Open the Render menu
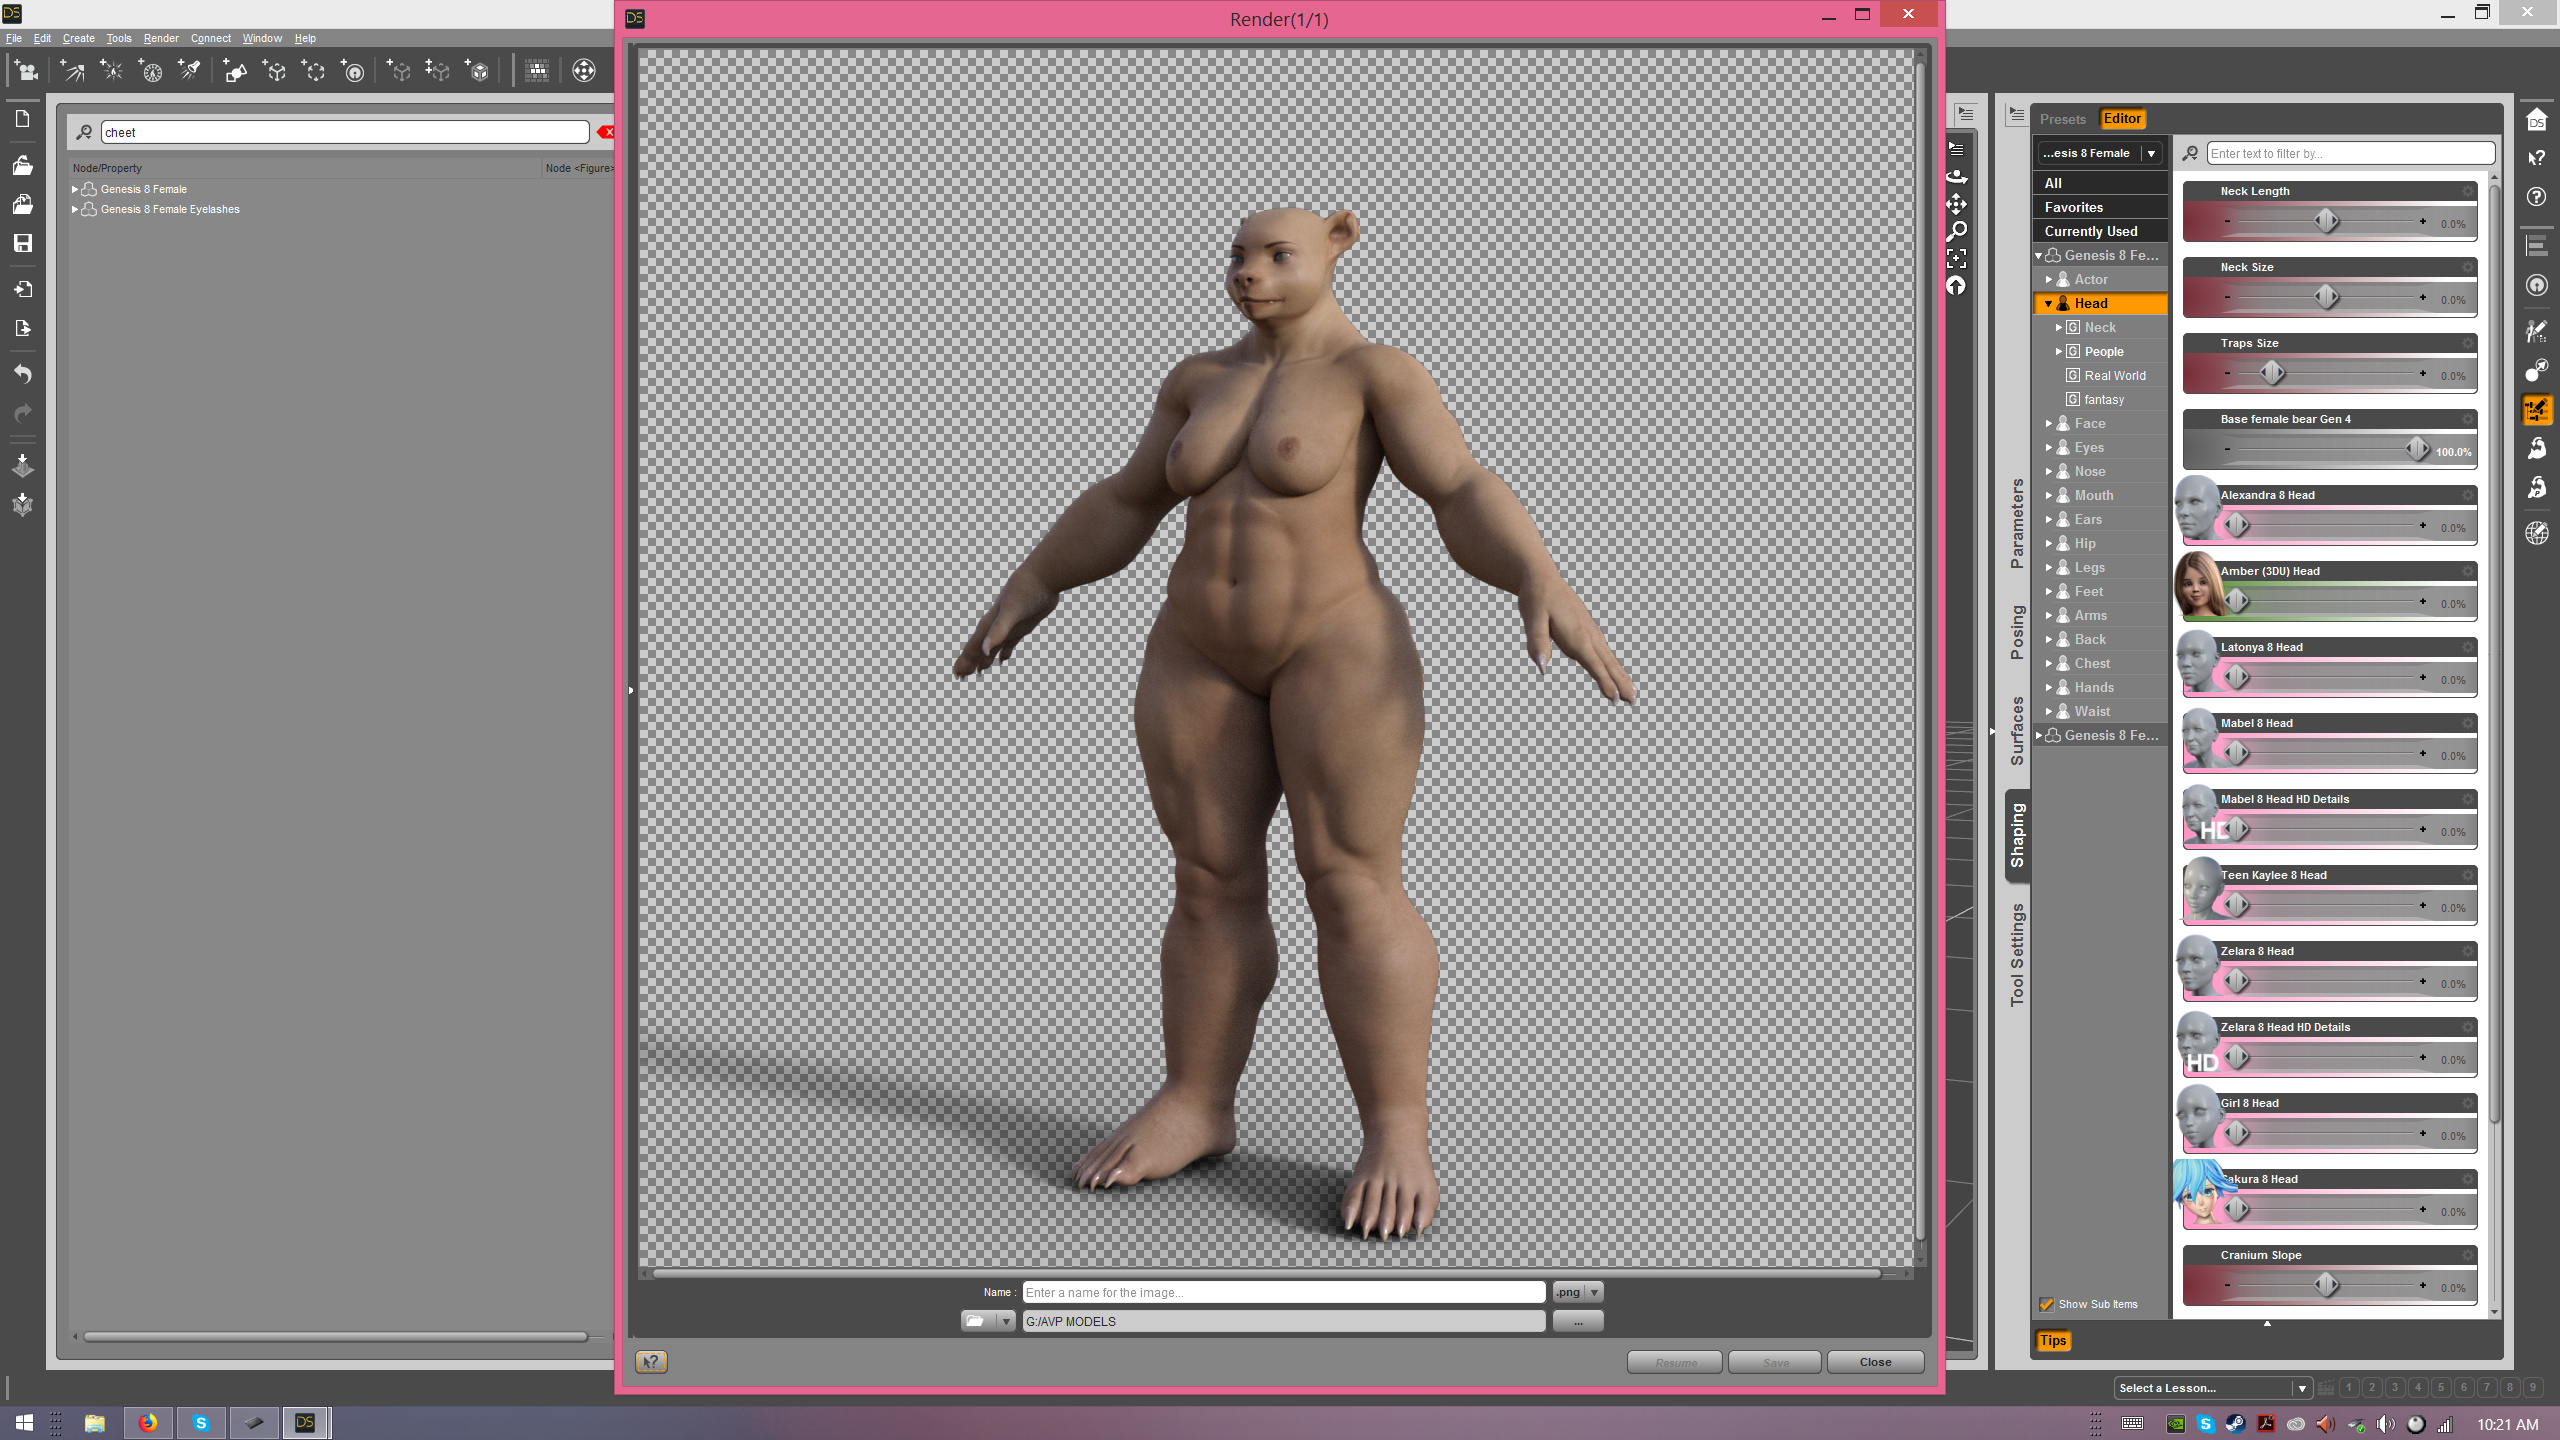Image resolution: width=2560 pixels, height=1440 pixels. 160,38
